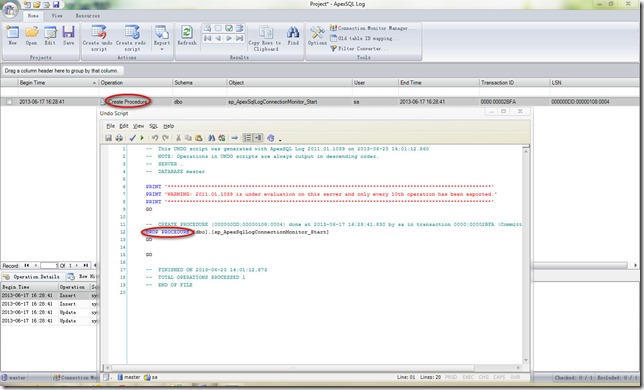The height and width of the screenshot is (390, 644).
Task: Click the quick access save icon
Action: point(56,5)
